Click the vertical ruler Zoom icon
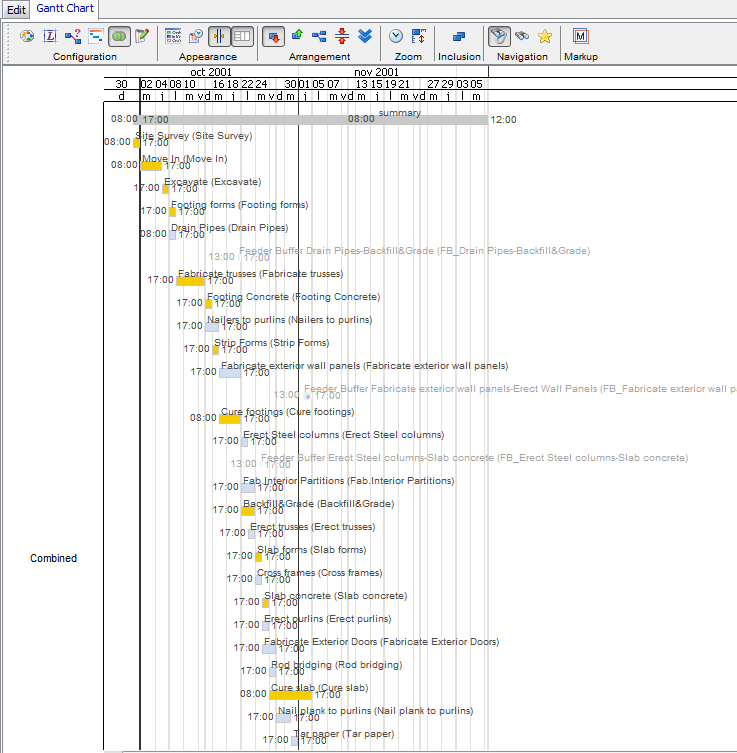Viewport: 737px width, 753px height. click(x=418, y=36)
